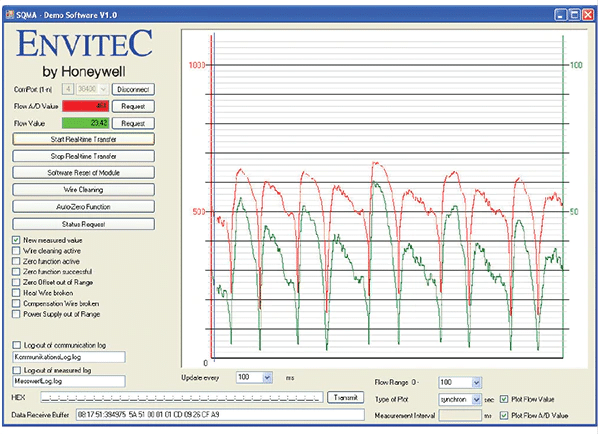The image size is (600, 434).
Task: Open the Update every interval dropdown
Action: coord(267,377)
